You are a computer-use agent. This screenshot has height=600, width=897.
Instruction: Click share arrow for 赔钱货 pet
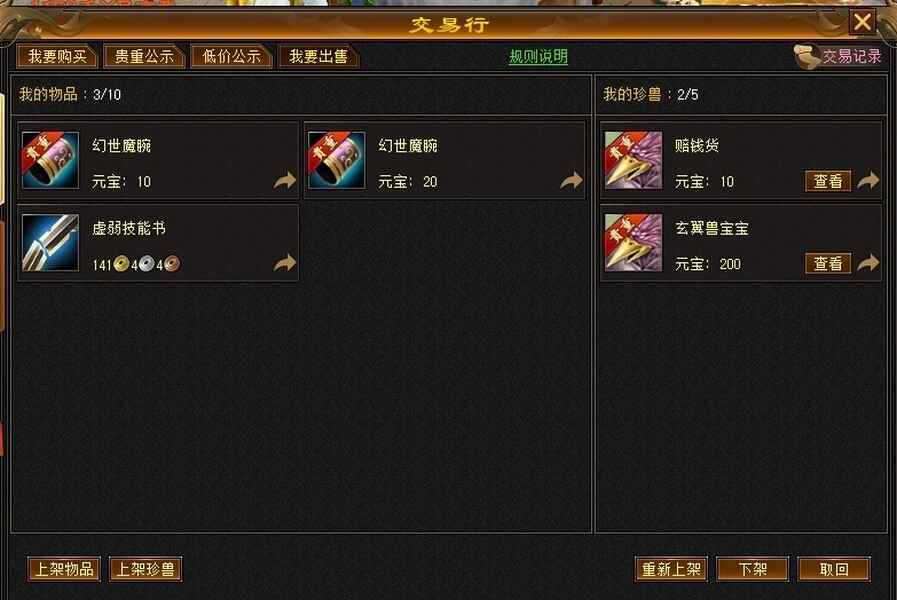[868, 181]
